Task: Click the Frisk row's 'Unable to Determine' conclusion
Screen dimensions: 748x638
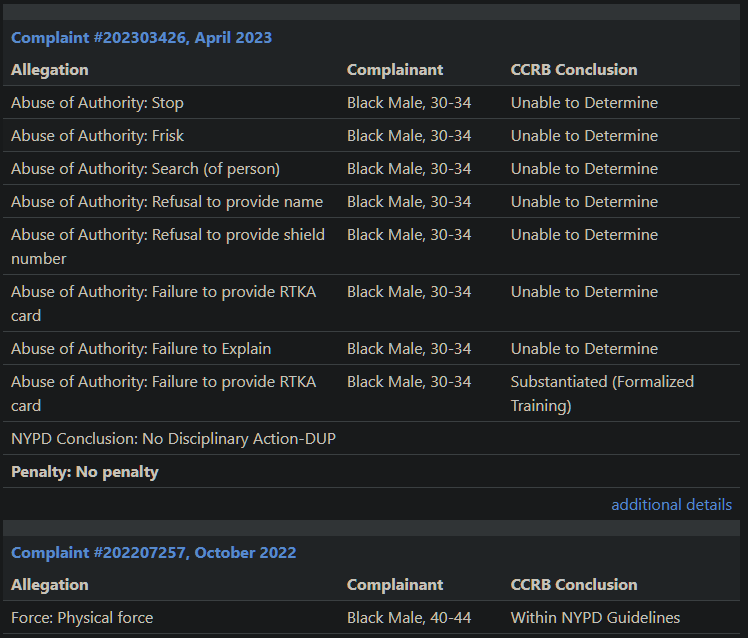Action: [584, 136]
